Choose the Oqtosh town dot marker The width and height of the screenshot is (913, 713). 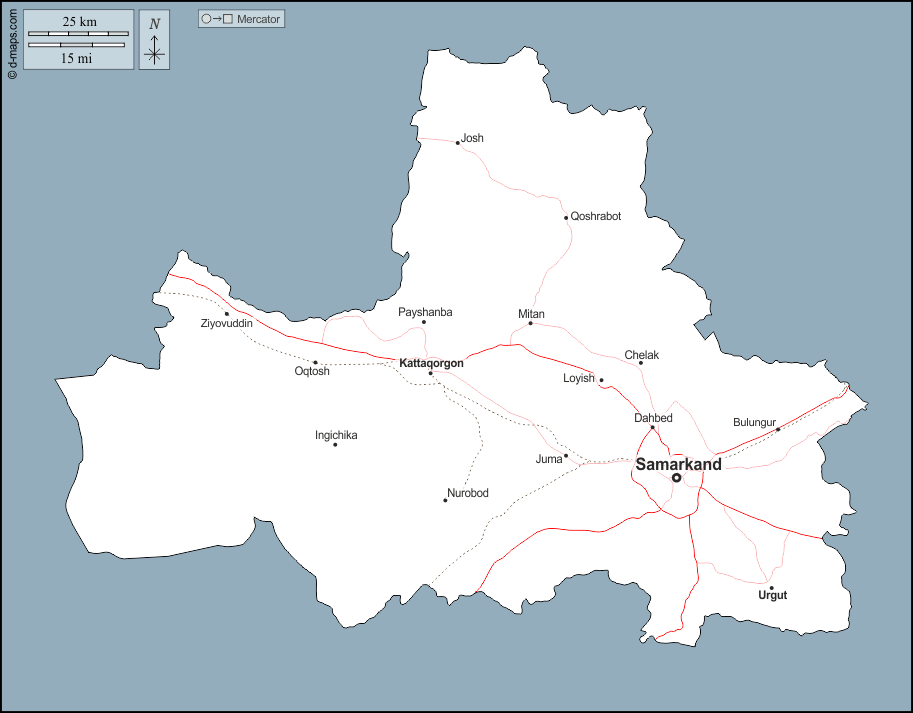click(x=315, y=363)
